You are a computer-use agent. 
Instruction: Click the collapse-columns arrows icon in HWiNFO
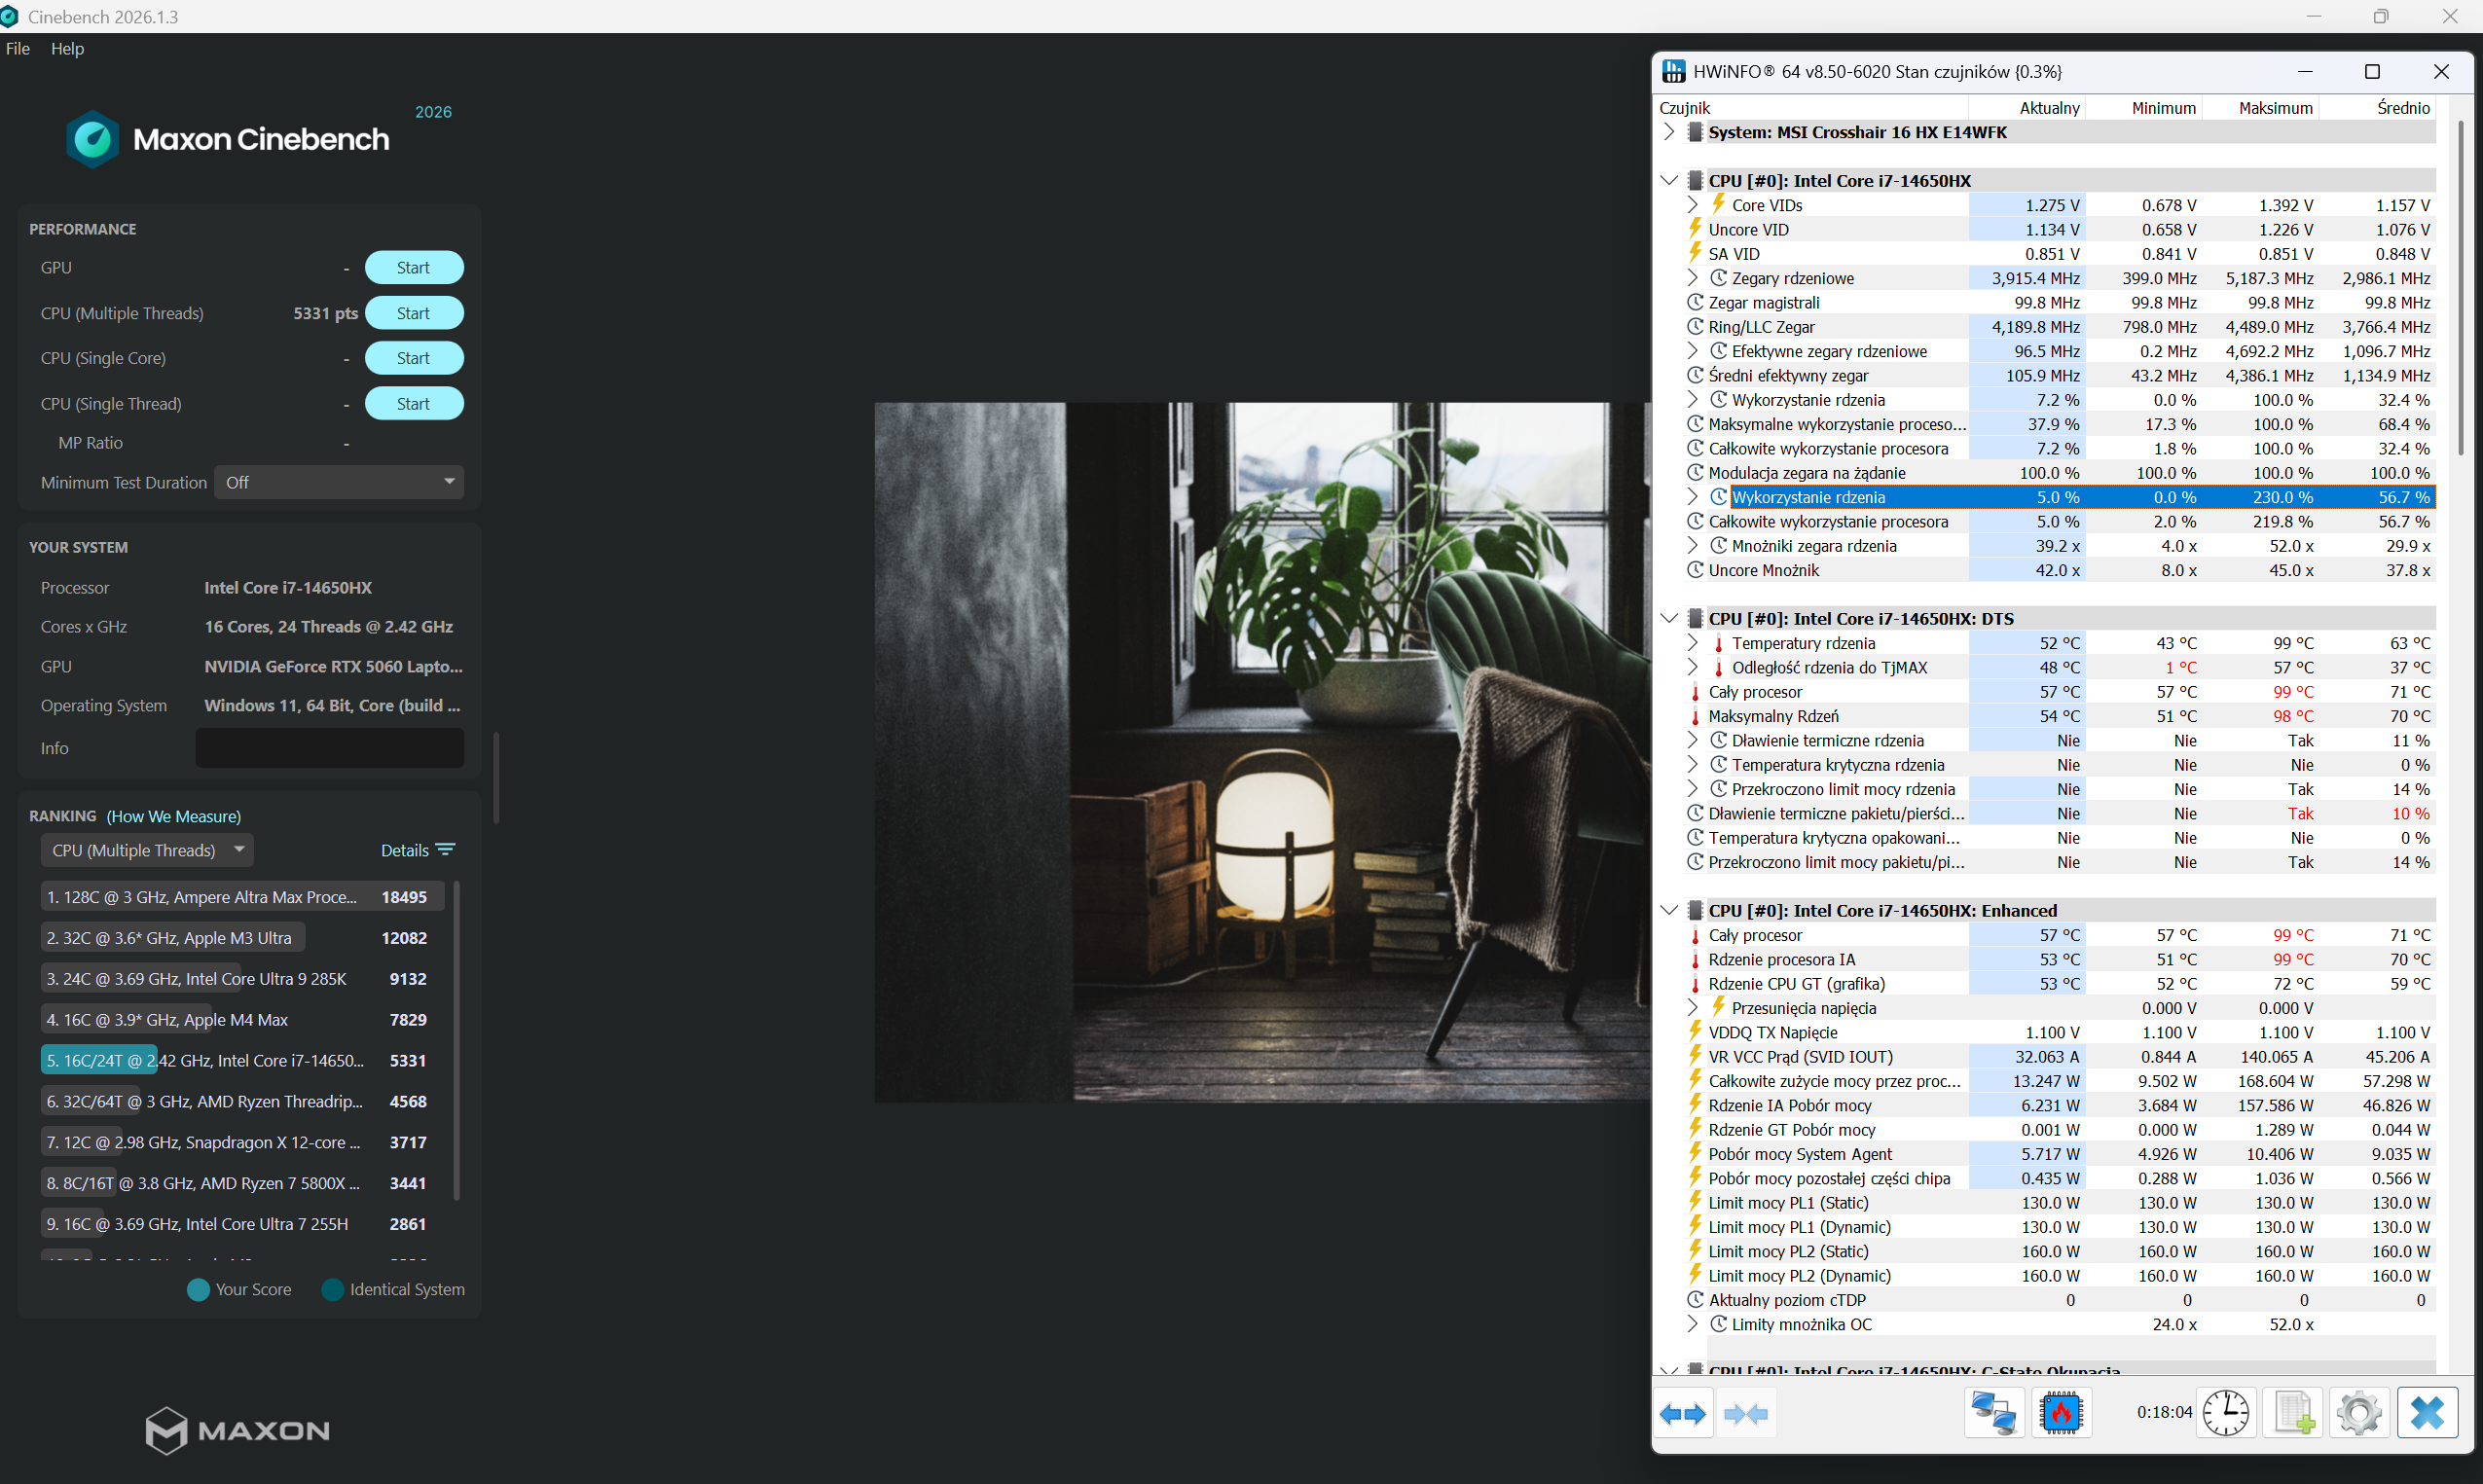click(x=1745, y=1414)
